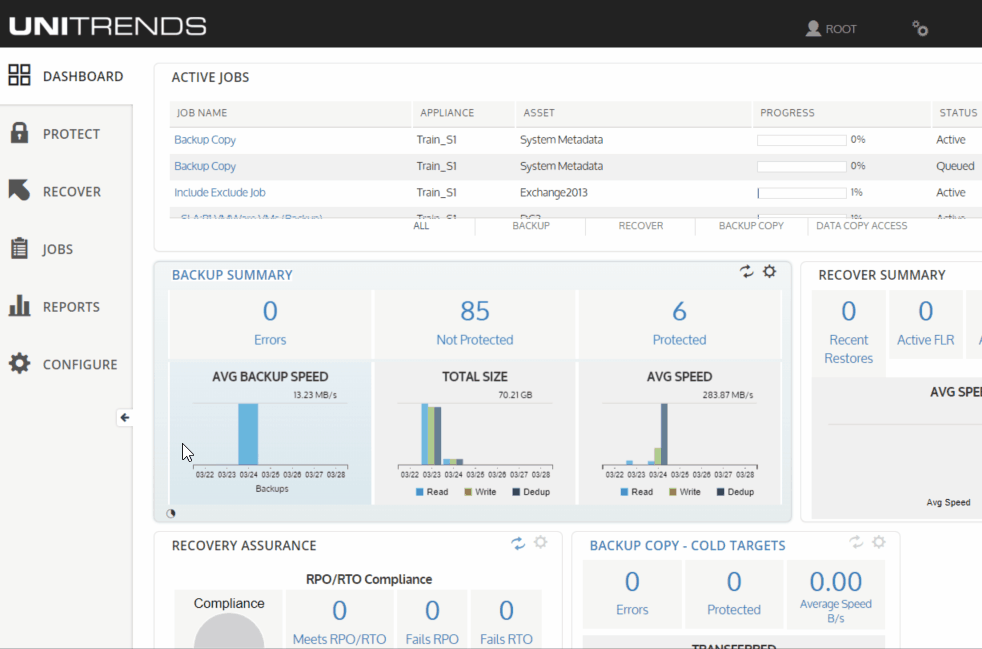The image size is (982, 649).
Task: Open Backup Copy Cold Targets settings gear
Action: click(879, 542)
